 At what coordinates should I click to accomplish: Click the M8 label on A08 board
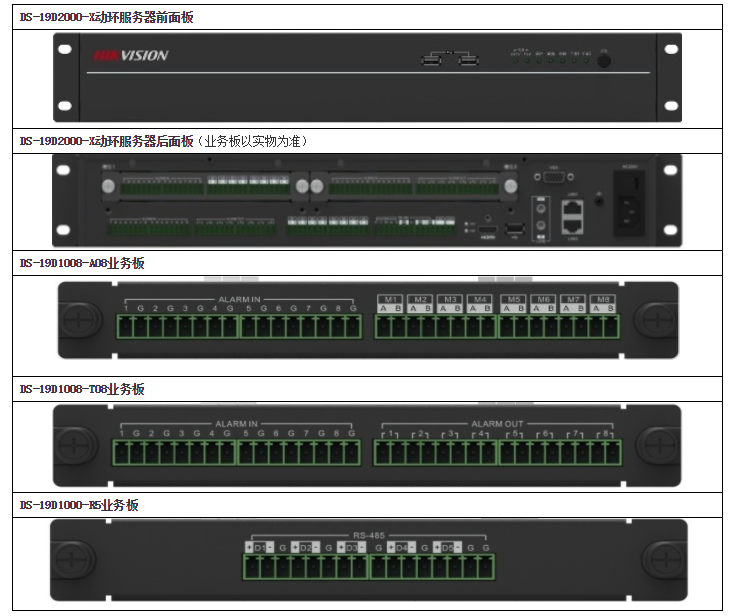coord(604,299)
